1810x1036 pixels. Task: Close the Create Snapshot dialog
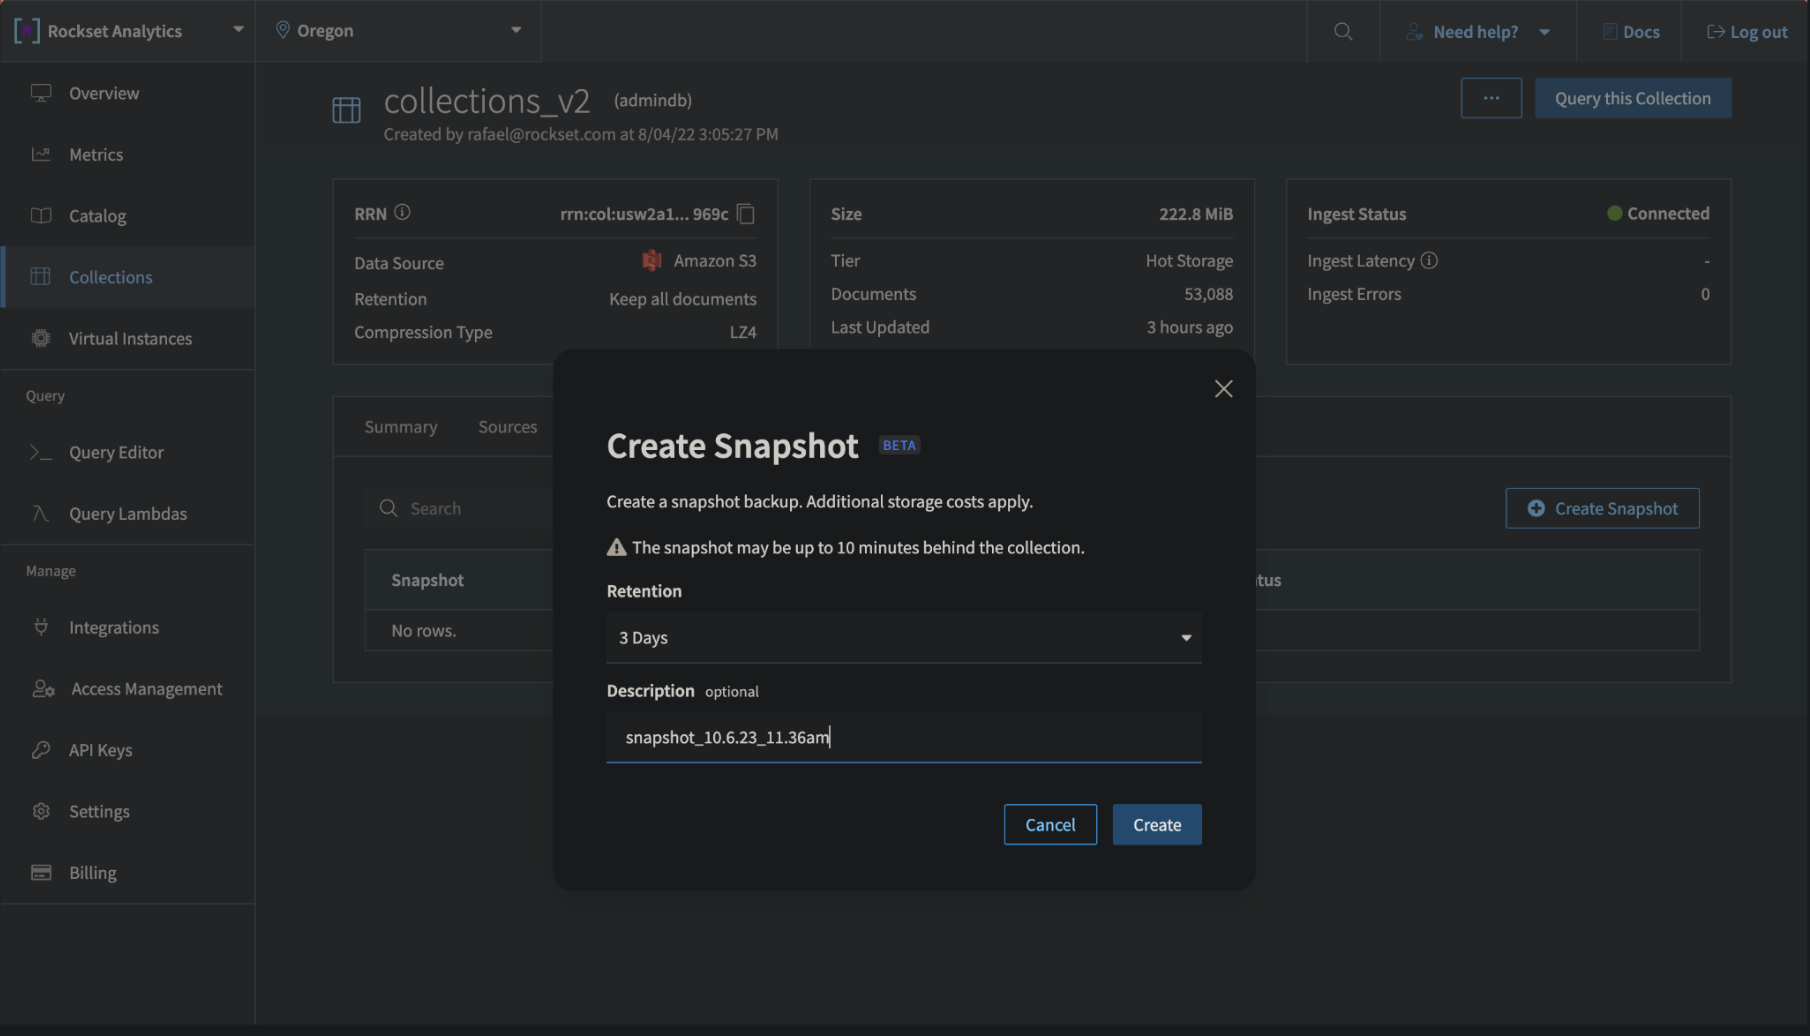click(x=1223, y=389)
